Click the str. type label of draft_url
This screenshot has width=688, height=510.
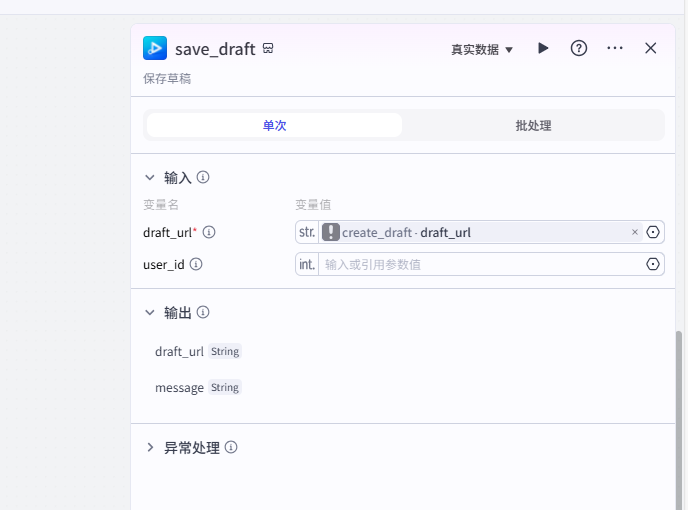point(307,232)
